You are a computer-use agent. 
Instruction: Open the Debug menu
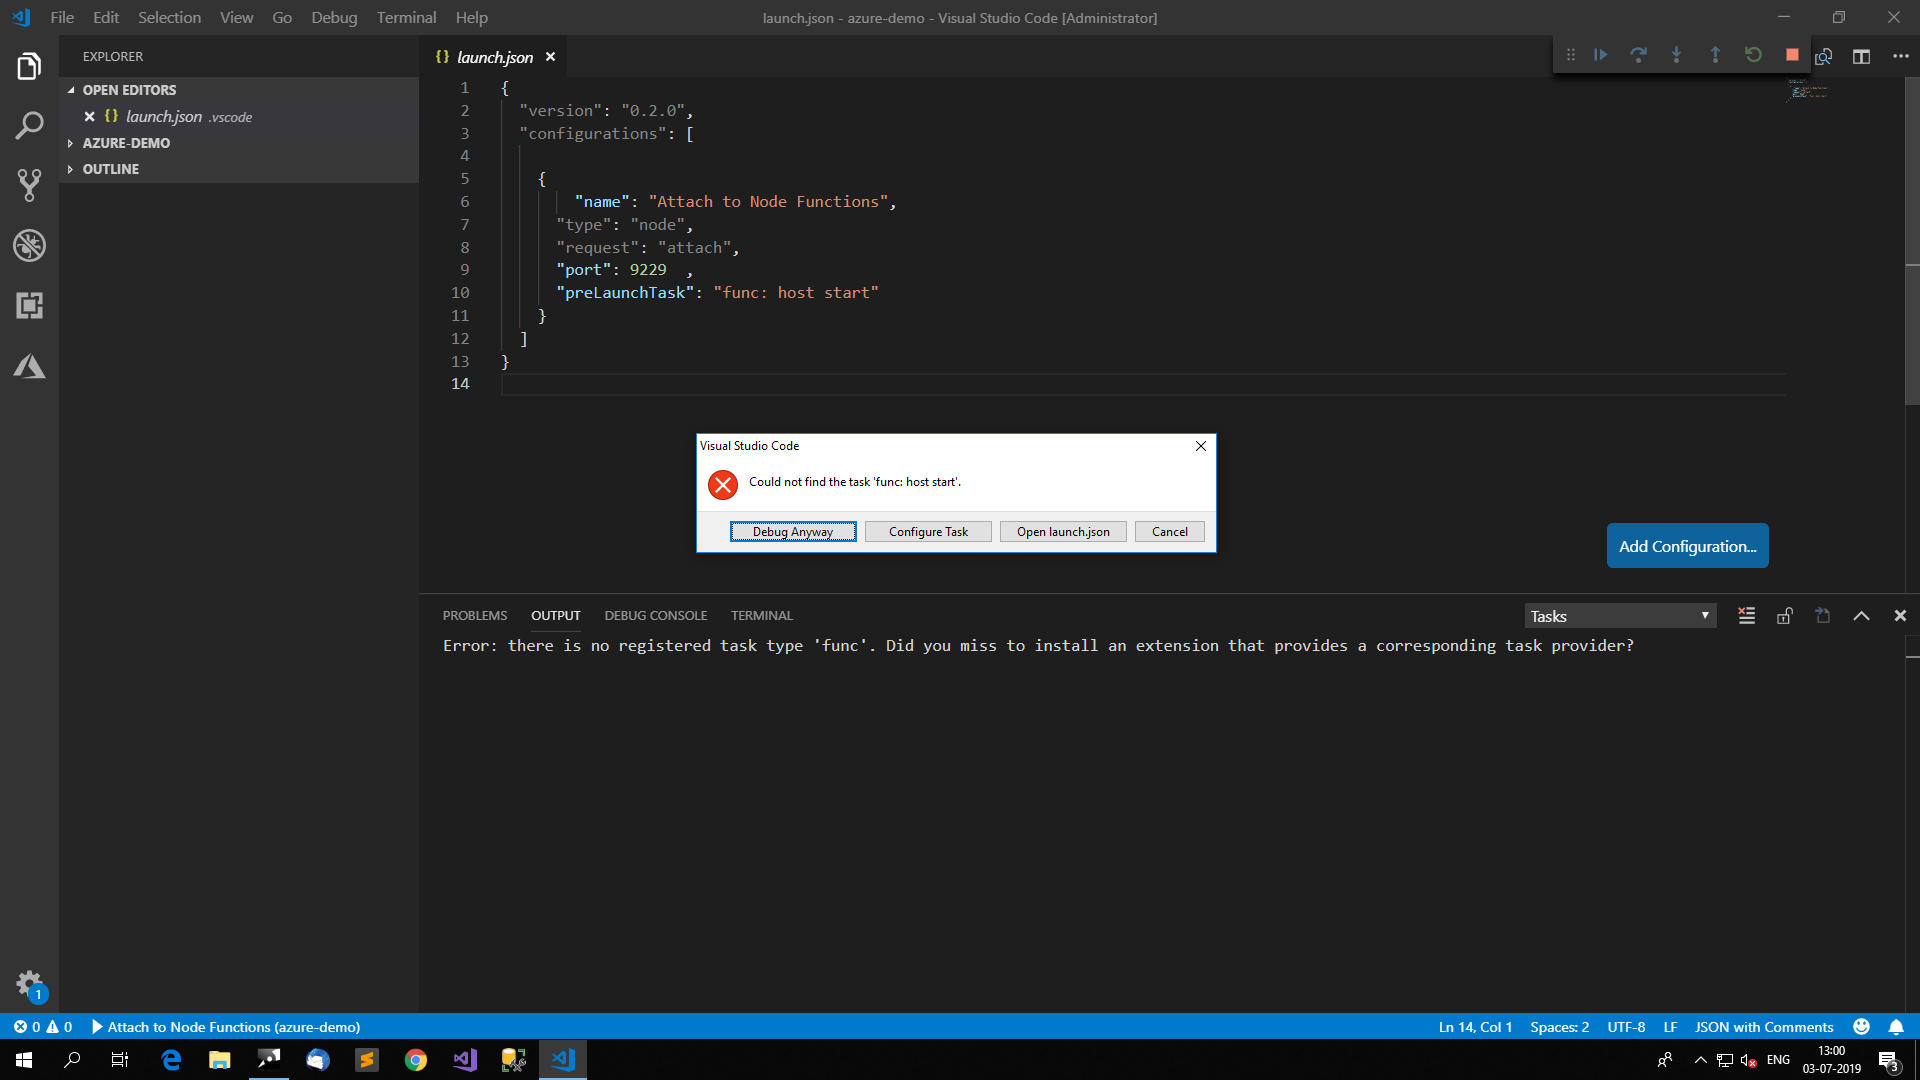(333, 17)
